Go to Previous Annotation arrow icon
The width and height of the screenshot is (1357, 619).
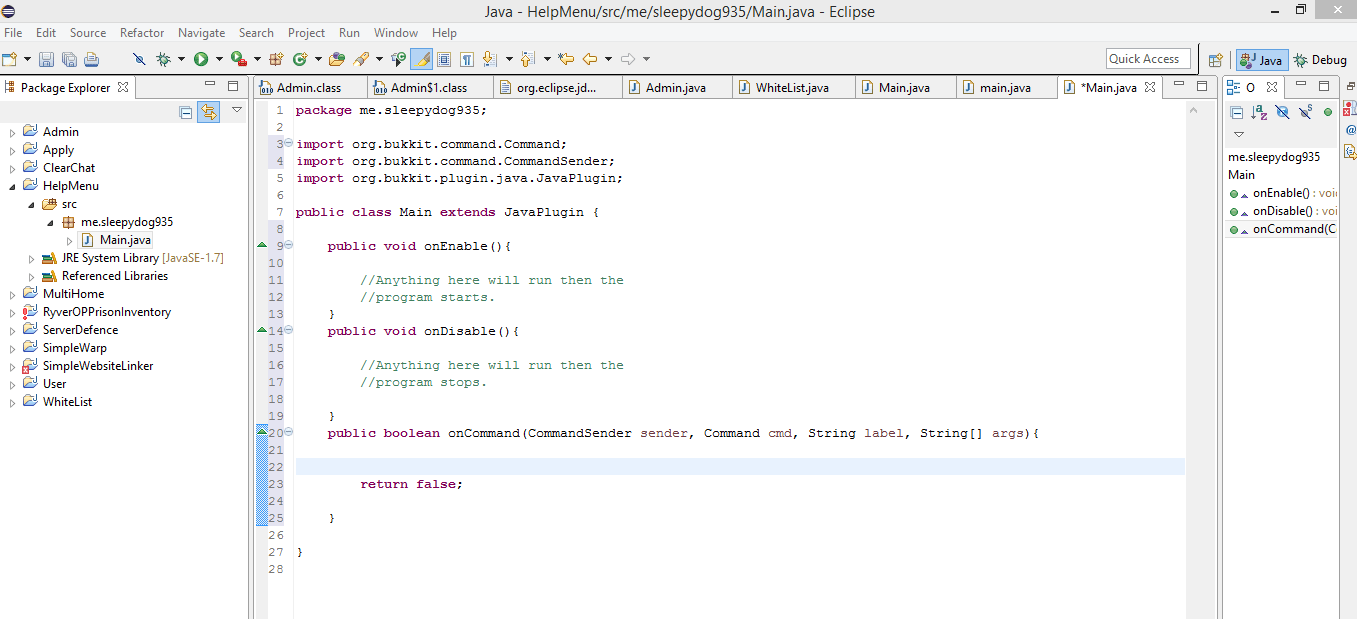click(527, 59)
